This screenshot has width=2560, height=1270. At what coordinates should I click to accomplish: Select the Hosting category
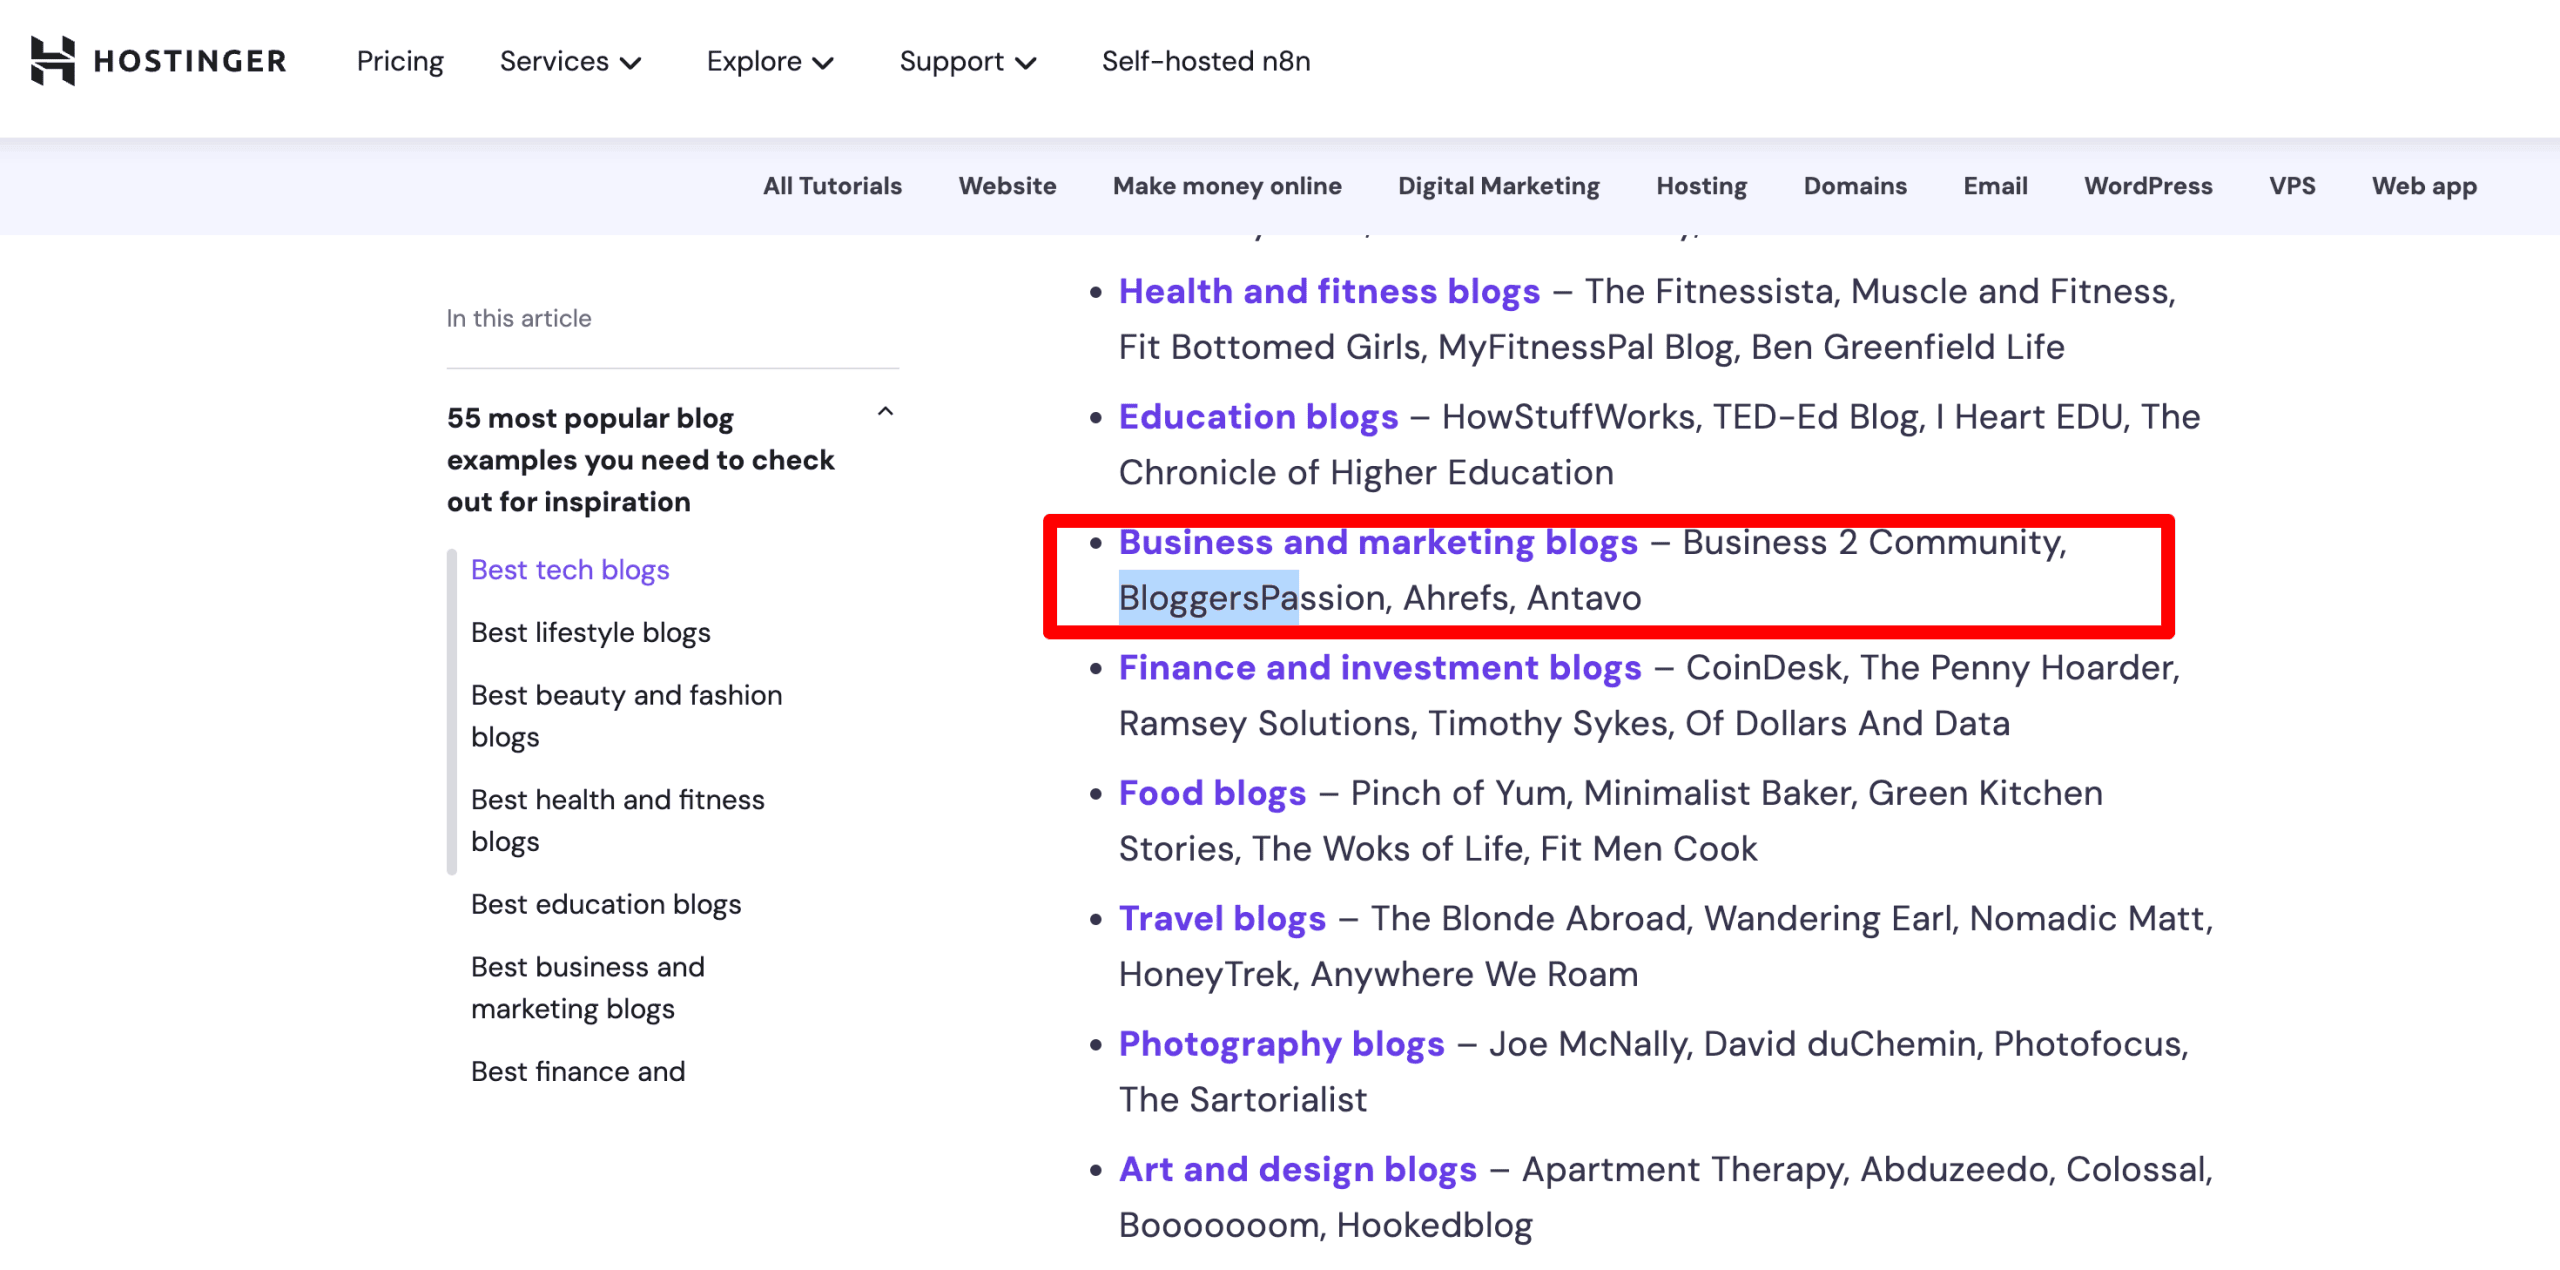coord(1700,185)
